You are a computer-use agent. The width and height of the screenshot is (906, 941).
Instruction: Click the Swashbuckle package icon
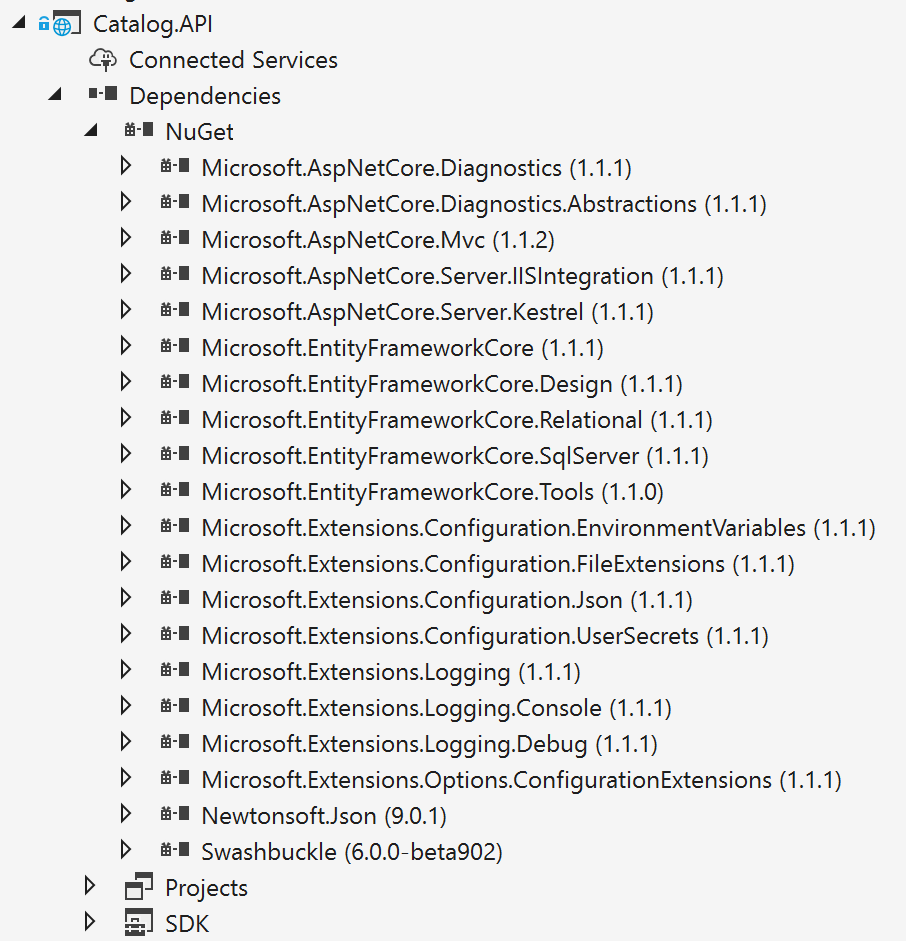point(174,852)
